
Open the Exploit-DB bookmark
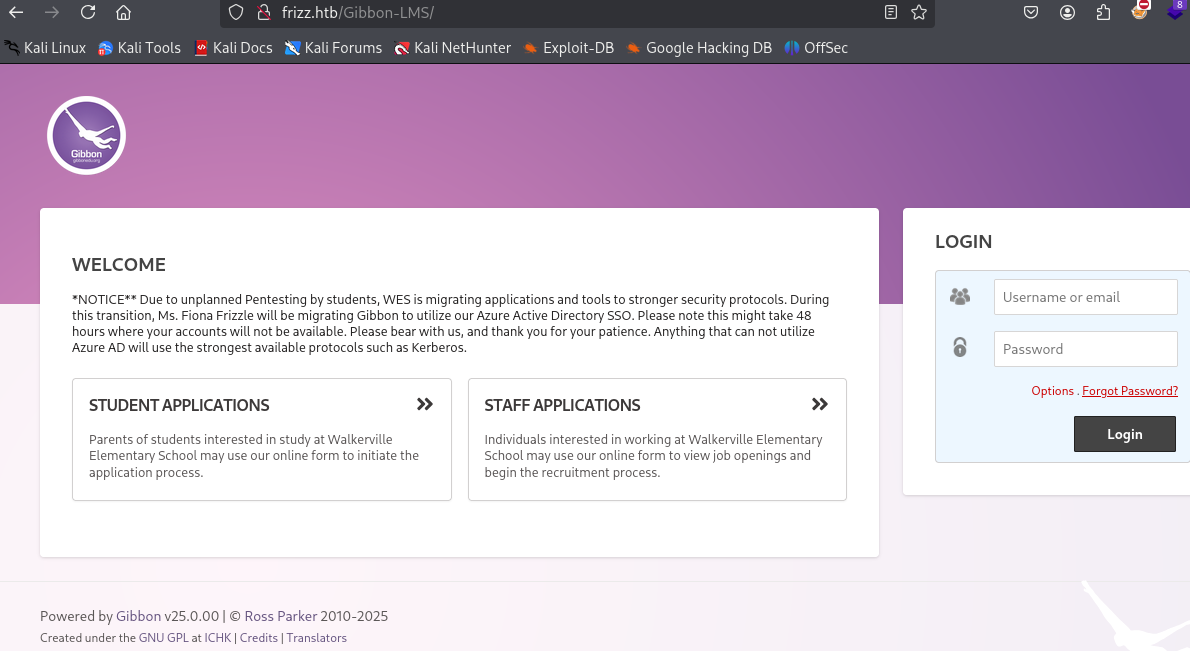[x=568, y=48]
